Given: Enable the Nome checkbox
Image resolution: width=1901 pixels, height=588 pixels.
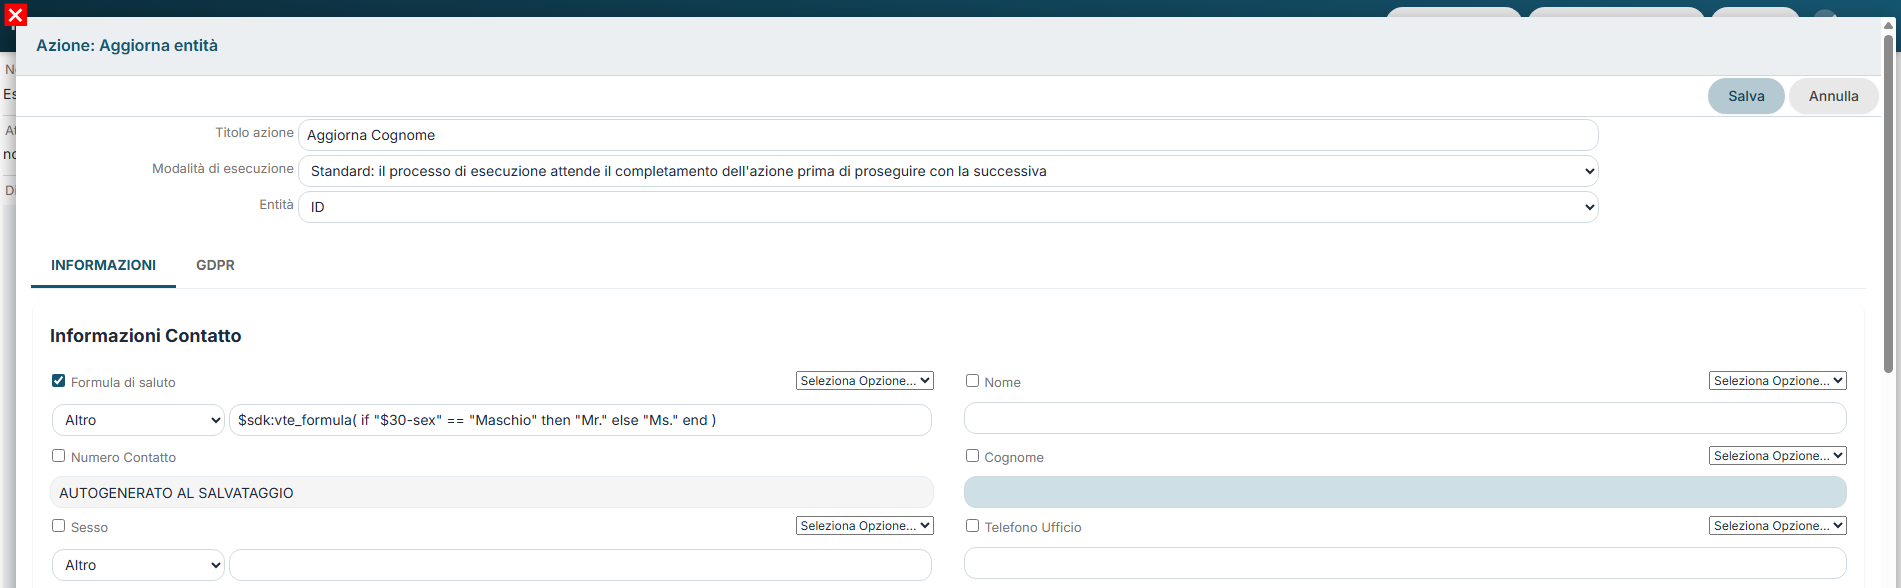Looking at the screenshot, I should [972, 381].
